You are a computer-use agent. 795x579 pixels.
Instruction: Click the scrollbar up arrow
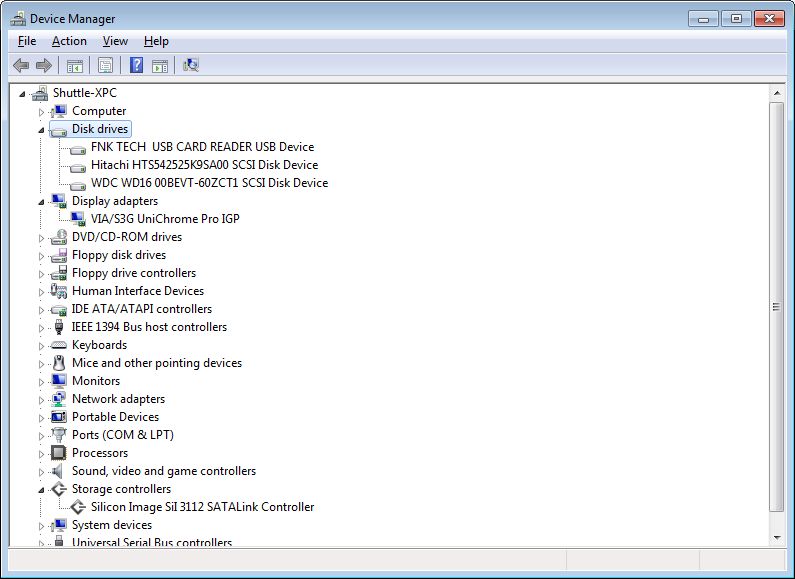tap(776, 93)
